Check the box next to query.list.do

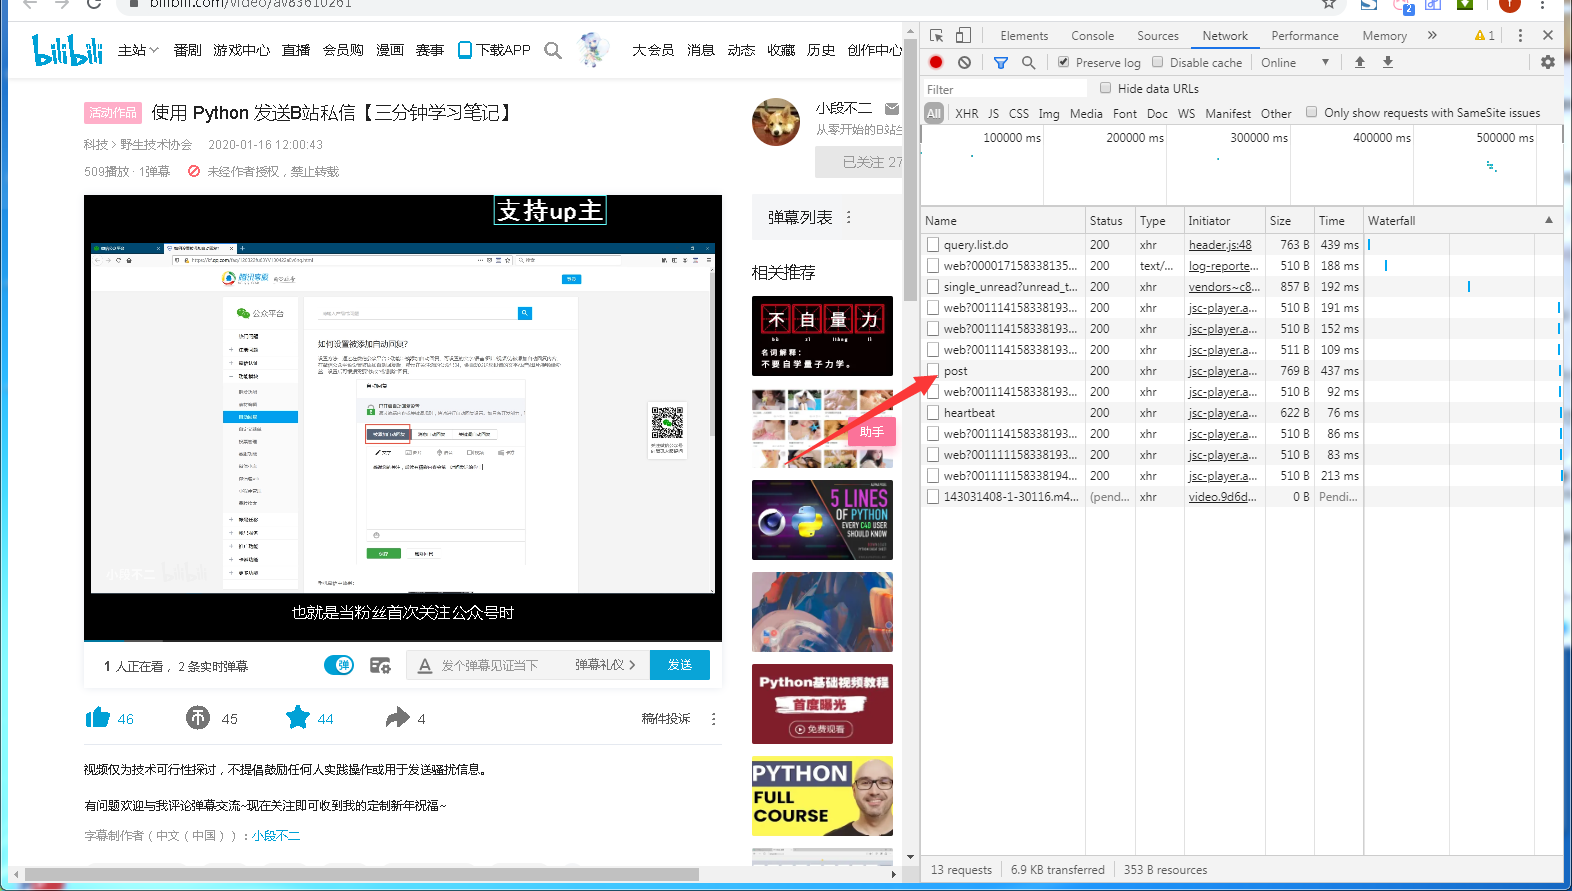933,244
